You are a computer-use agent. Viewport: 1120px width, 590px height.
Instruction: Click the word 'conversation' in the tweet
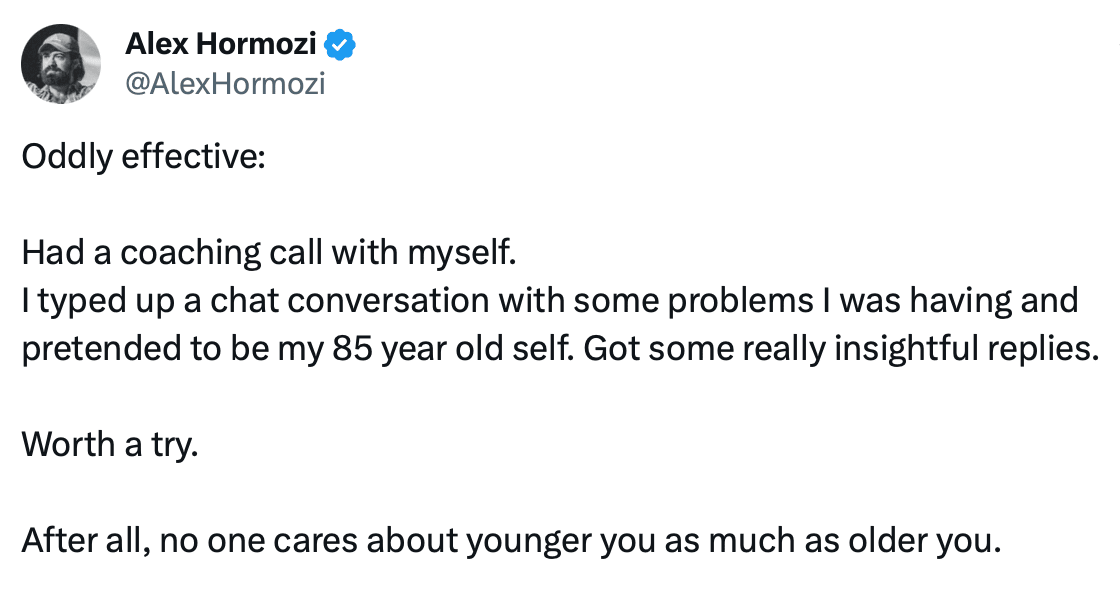(x=389, y=301)
